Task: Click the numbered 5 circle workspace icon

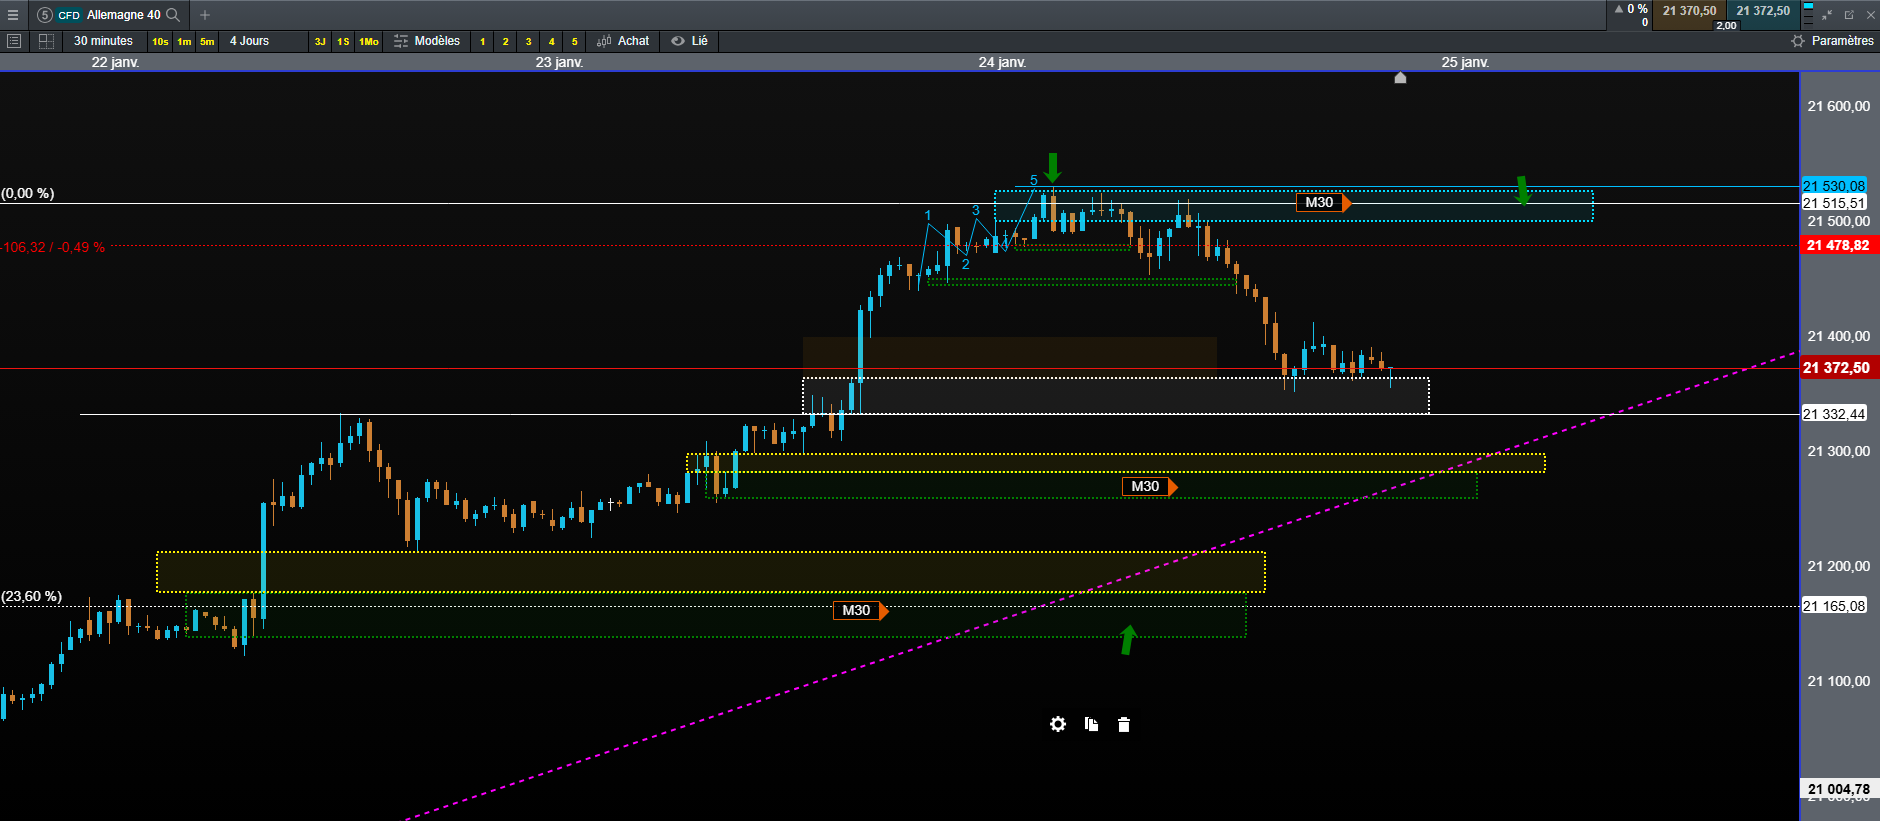Action: [x=44, y=15]
